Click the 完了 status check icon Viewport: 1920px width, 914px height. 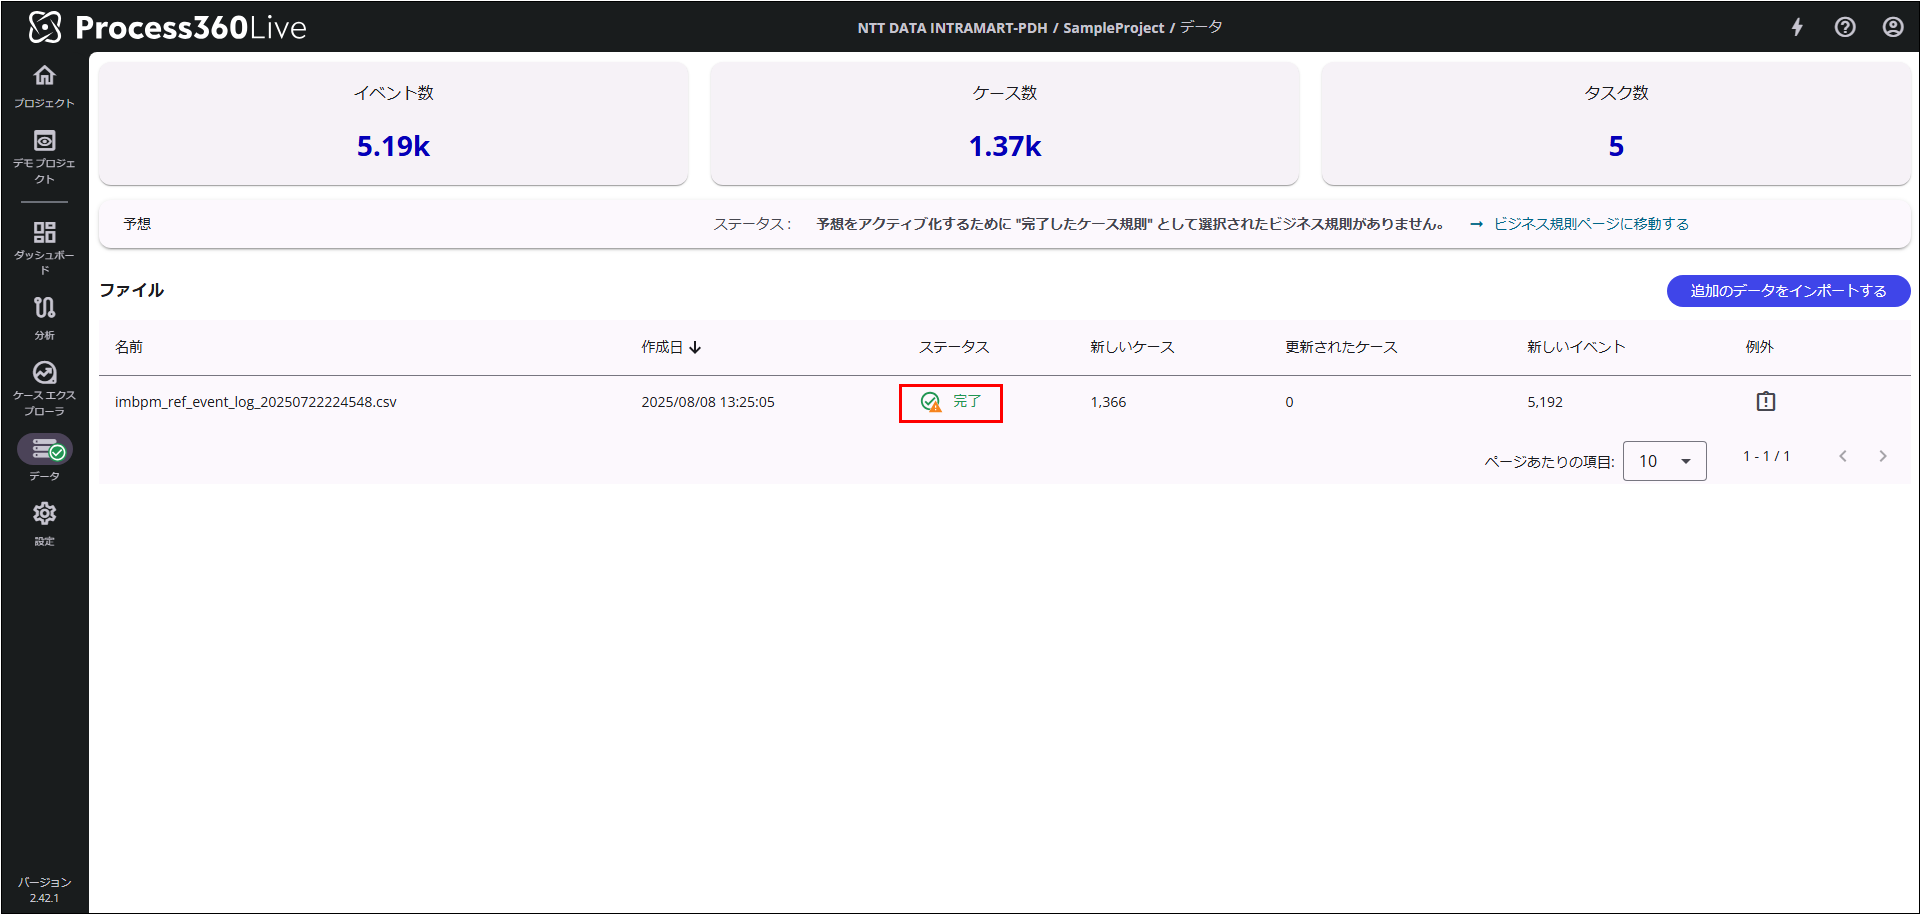point(930,402)
